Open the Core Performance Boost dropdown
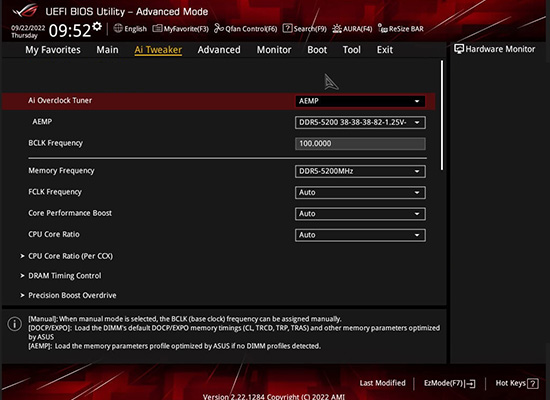This screenshot has height=400, width=550. (360, 214)
